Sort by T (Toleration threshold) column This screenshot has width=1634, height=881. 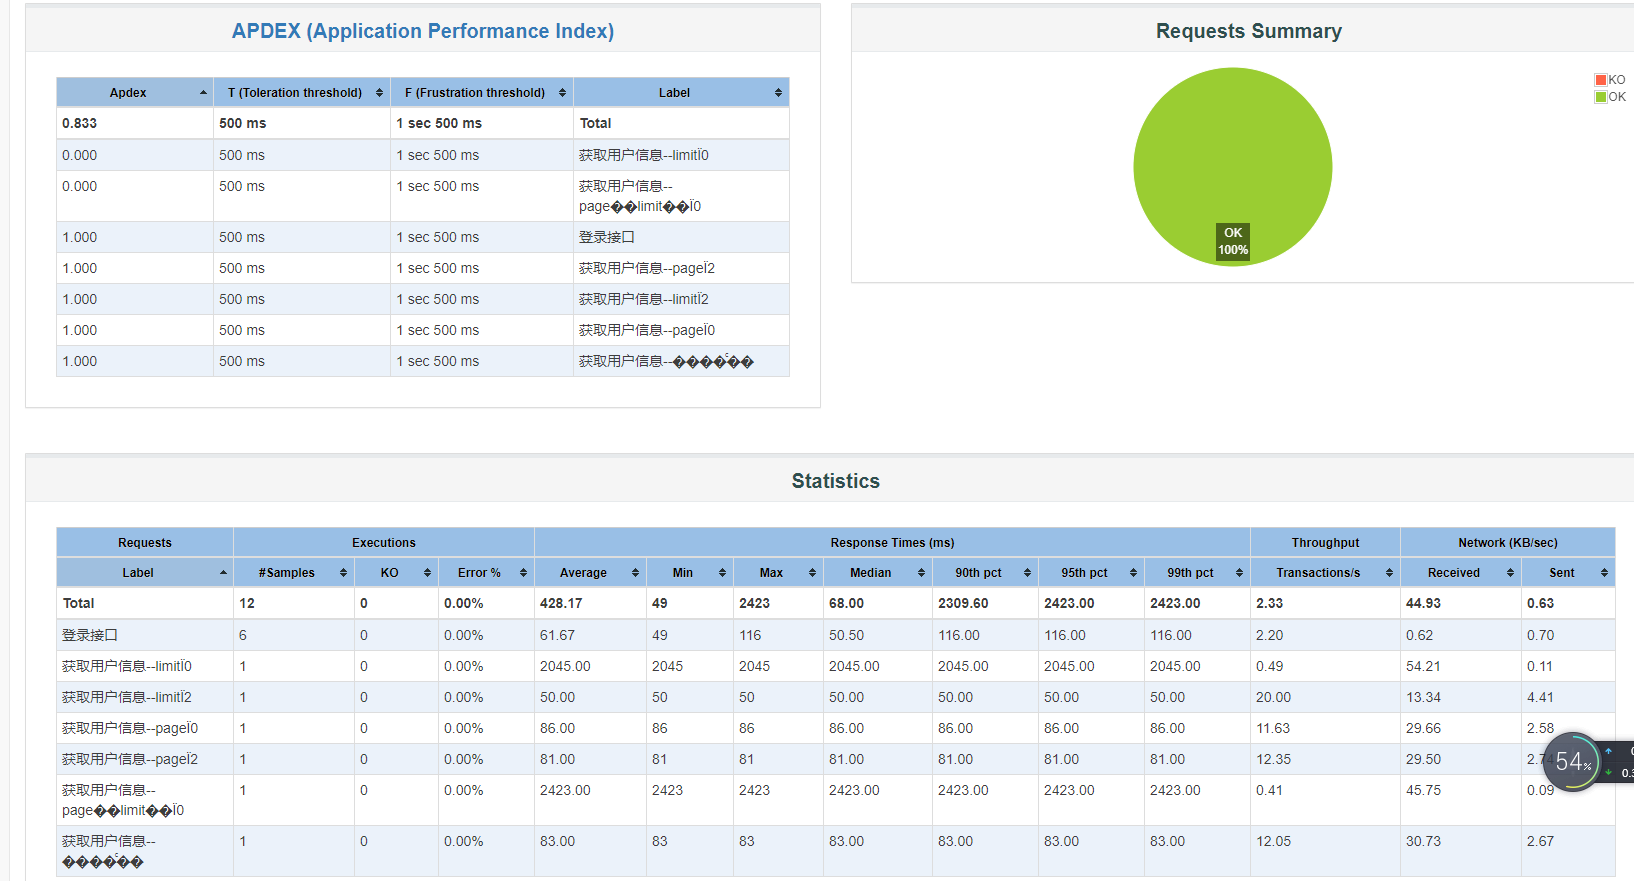coord(301,92)
